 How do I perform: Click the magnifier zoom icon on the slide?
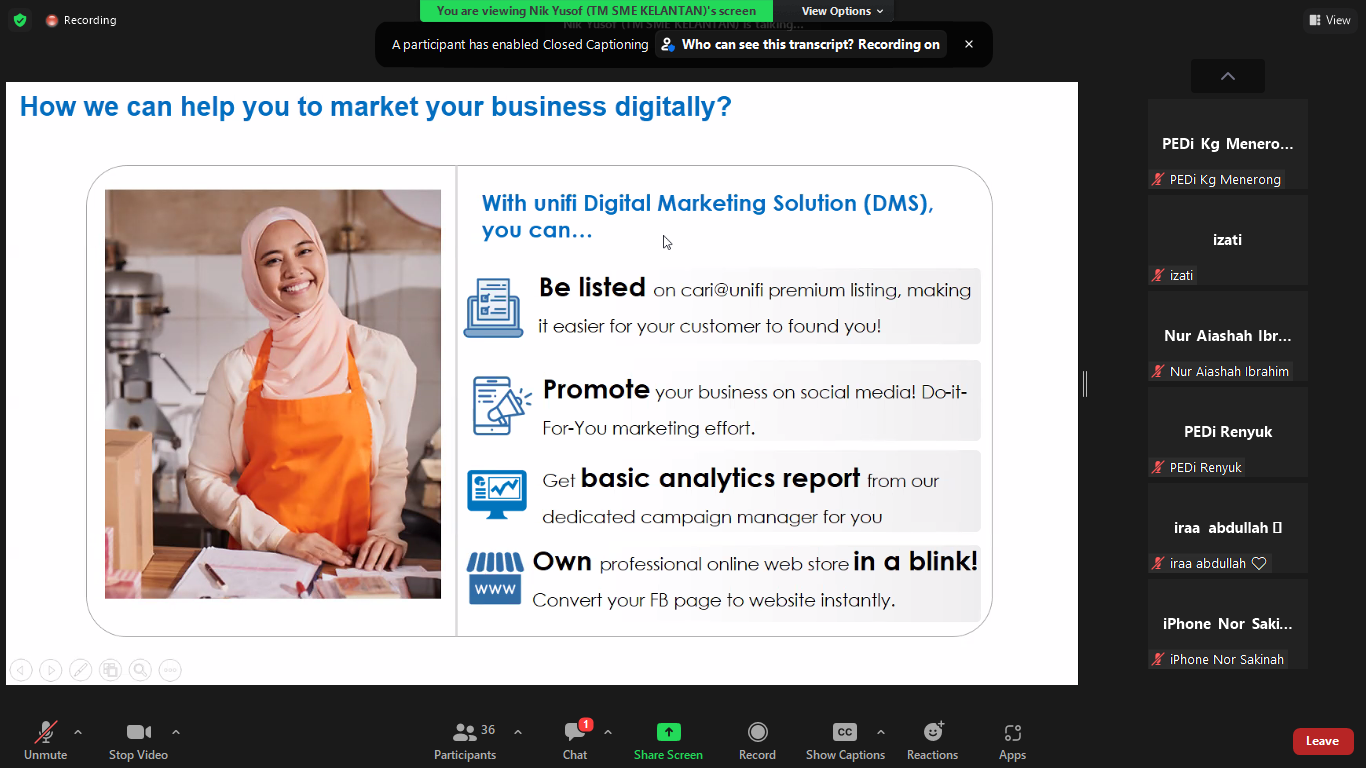(140, 670)
